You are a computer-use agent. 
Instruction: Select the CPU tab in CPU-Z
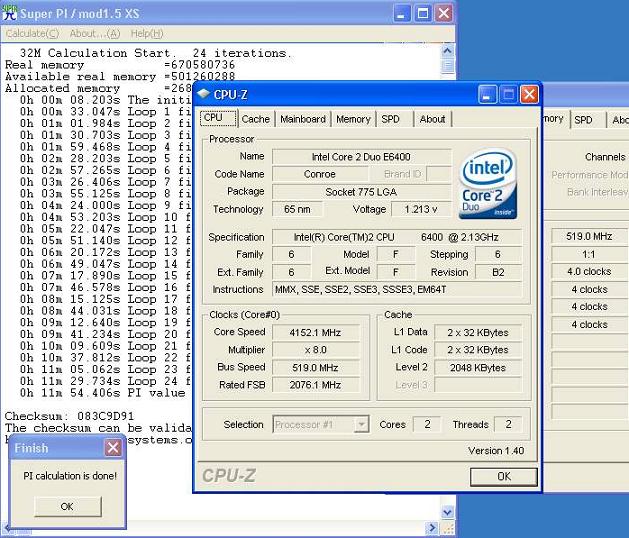[218, 118]
